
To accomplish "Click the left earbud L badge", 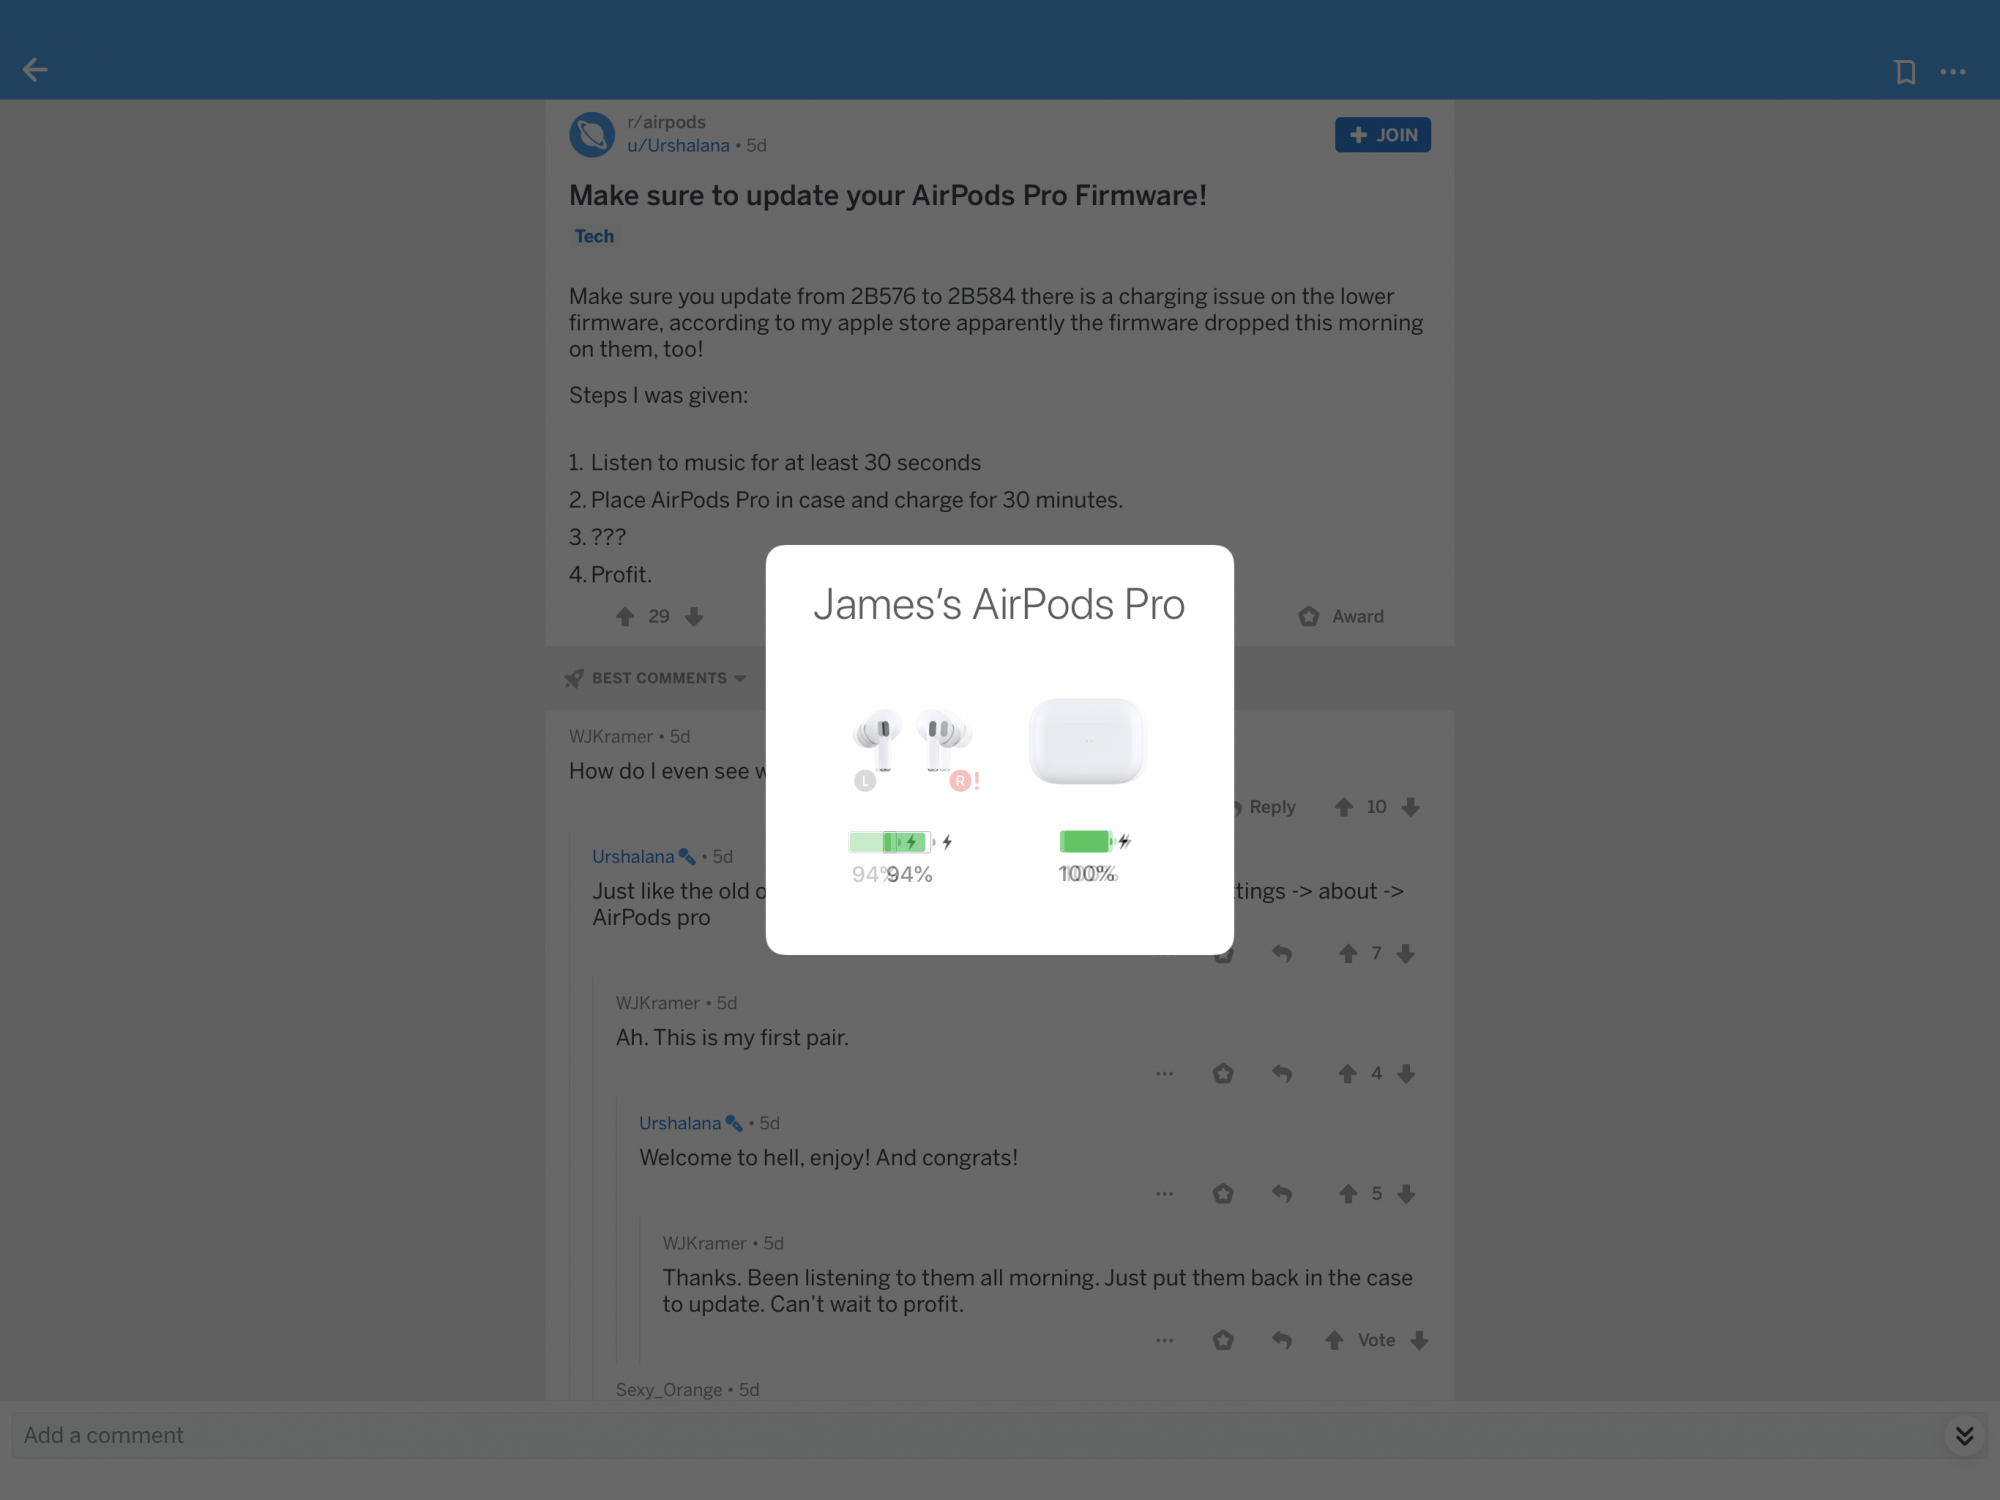I will (x=865, y=781).
